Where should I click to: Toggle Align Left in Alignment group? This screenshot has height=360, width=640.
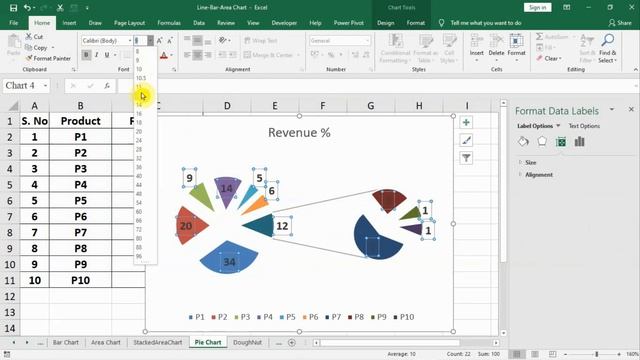(187, 55)
